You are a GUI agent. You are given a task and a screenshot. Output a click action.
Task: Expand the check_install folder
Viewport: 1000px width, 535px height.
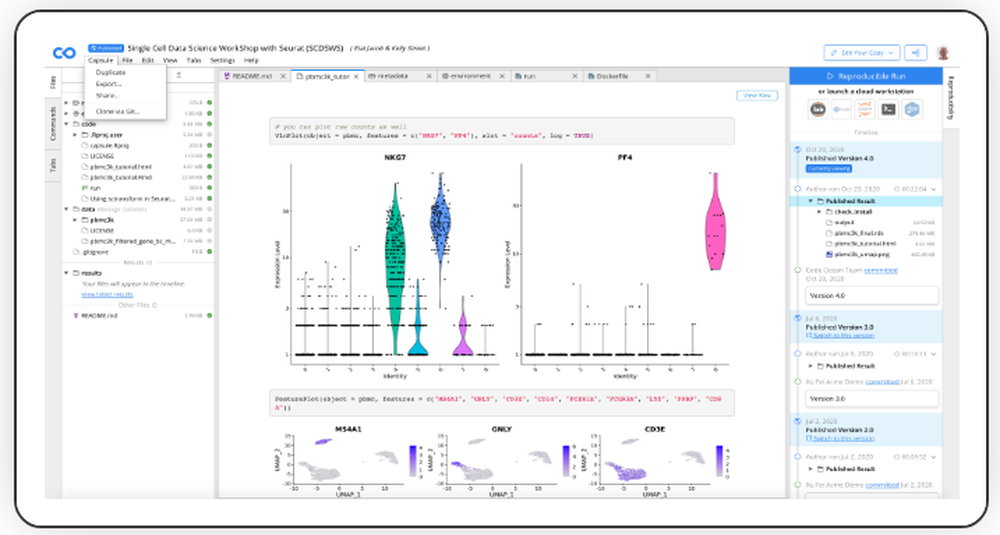click(x=820, y=212)
